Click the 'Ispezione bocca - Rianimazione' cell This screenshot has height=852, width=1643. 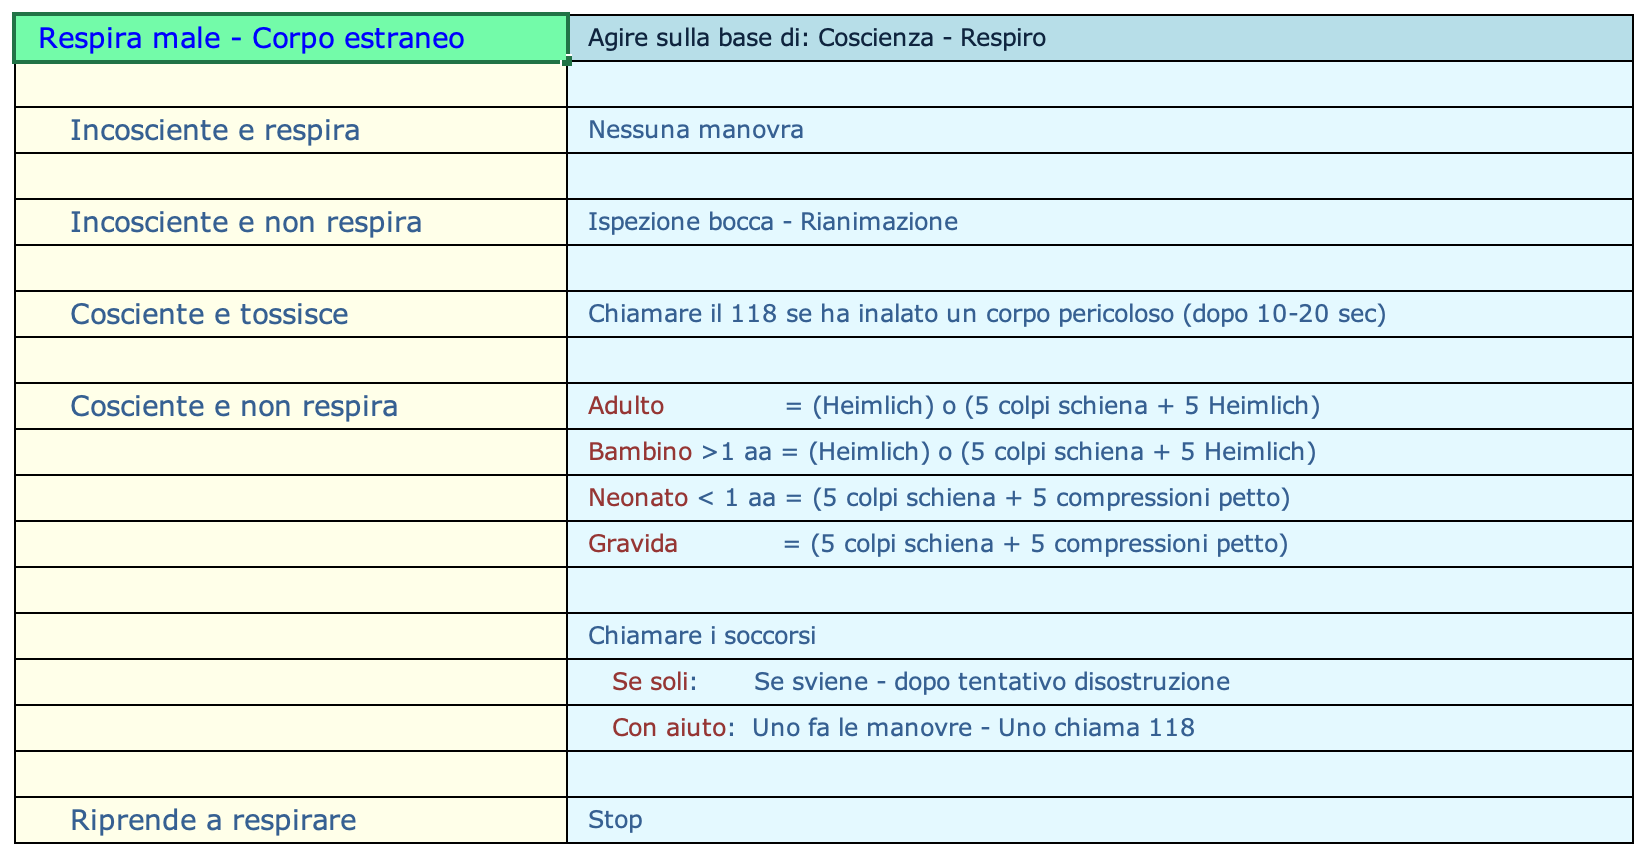pyautogui.click(x=1100, y=222)
